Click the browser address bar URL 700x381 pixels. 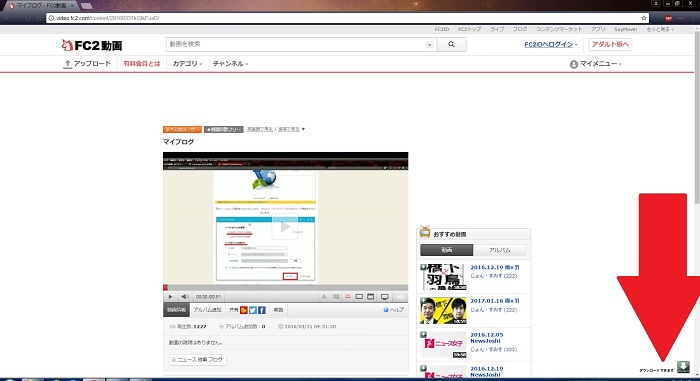click(108, 18)
